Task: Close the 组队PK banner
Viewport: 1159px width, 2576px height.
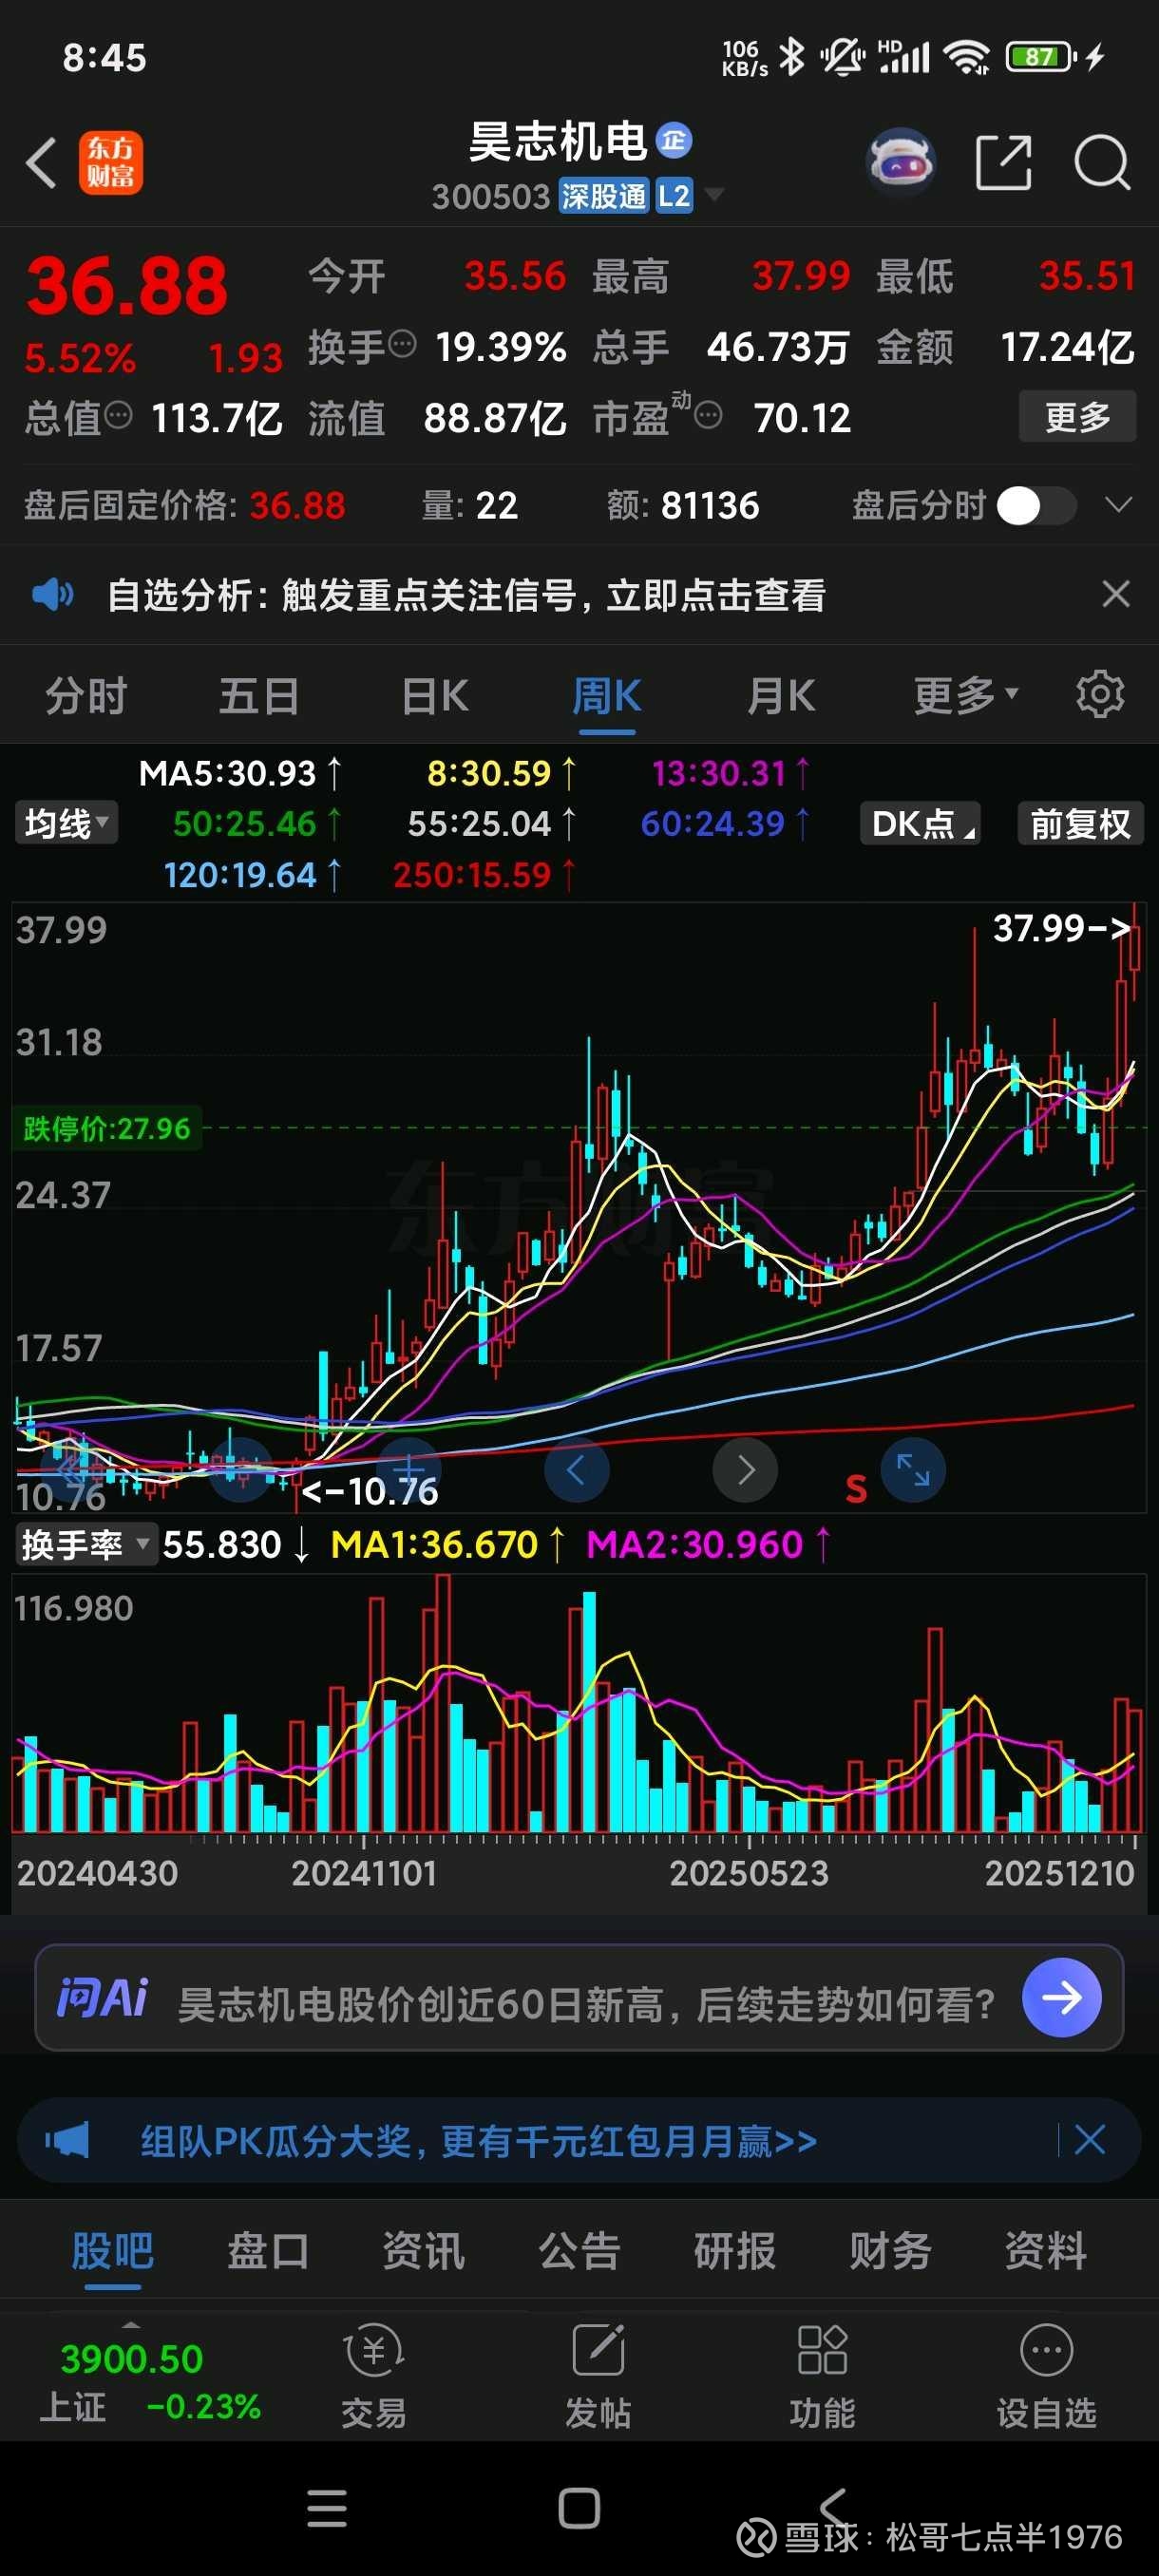Action: pyautogui.click(x=1089, y=2140)
